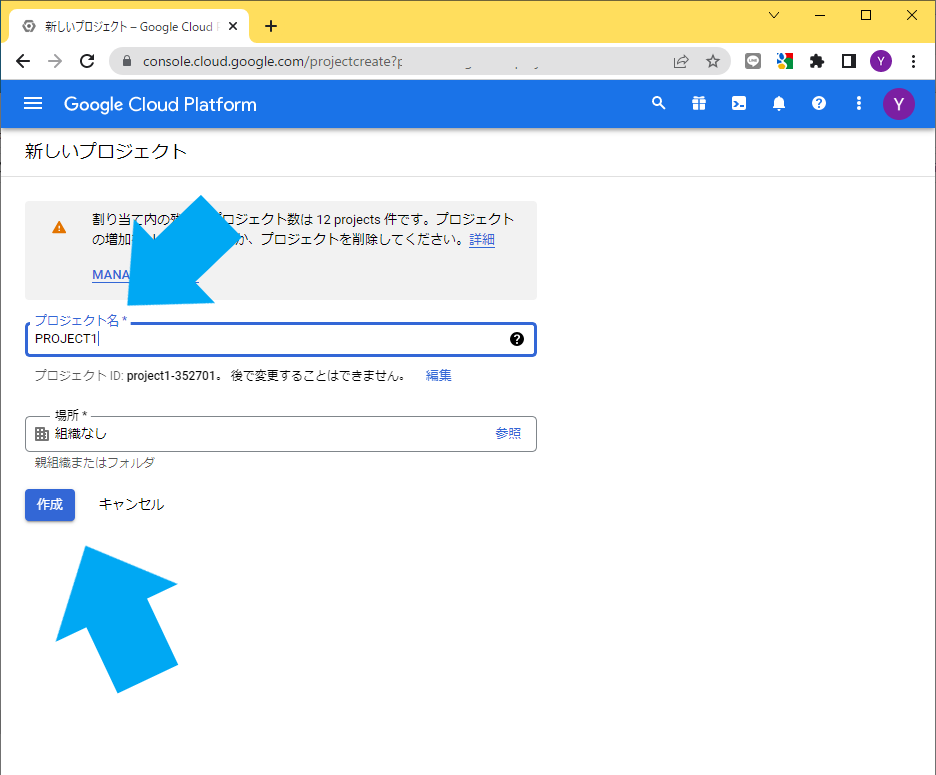Bookmark this page with the star icon
The width and height of the screenshot is (936, 775).
(x=713, y=61)
